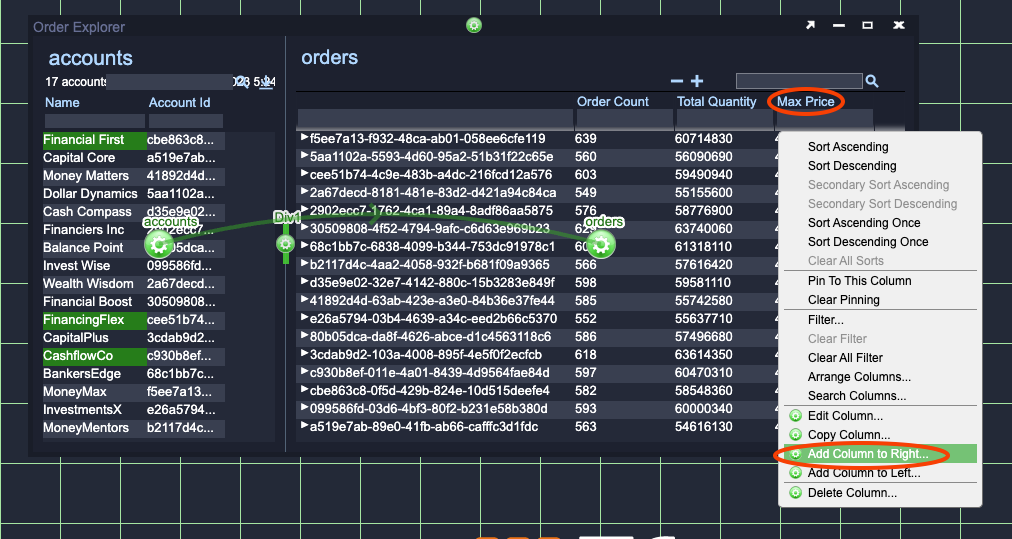
Task: Select the Invest Wise account
Action: (134, 265)
